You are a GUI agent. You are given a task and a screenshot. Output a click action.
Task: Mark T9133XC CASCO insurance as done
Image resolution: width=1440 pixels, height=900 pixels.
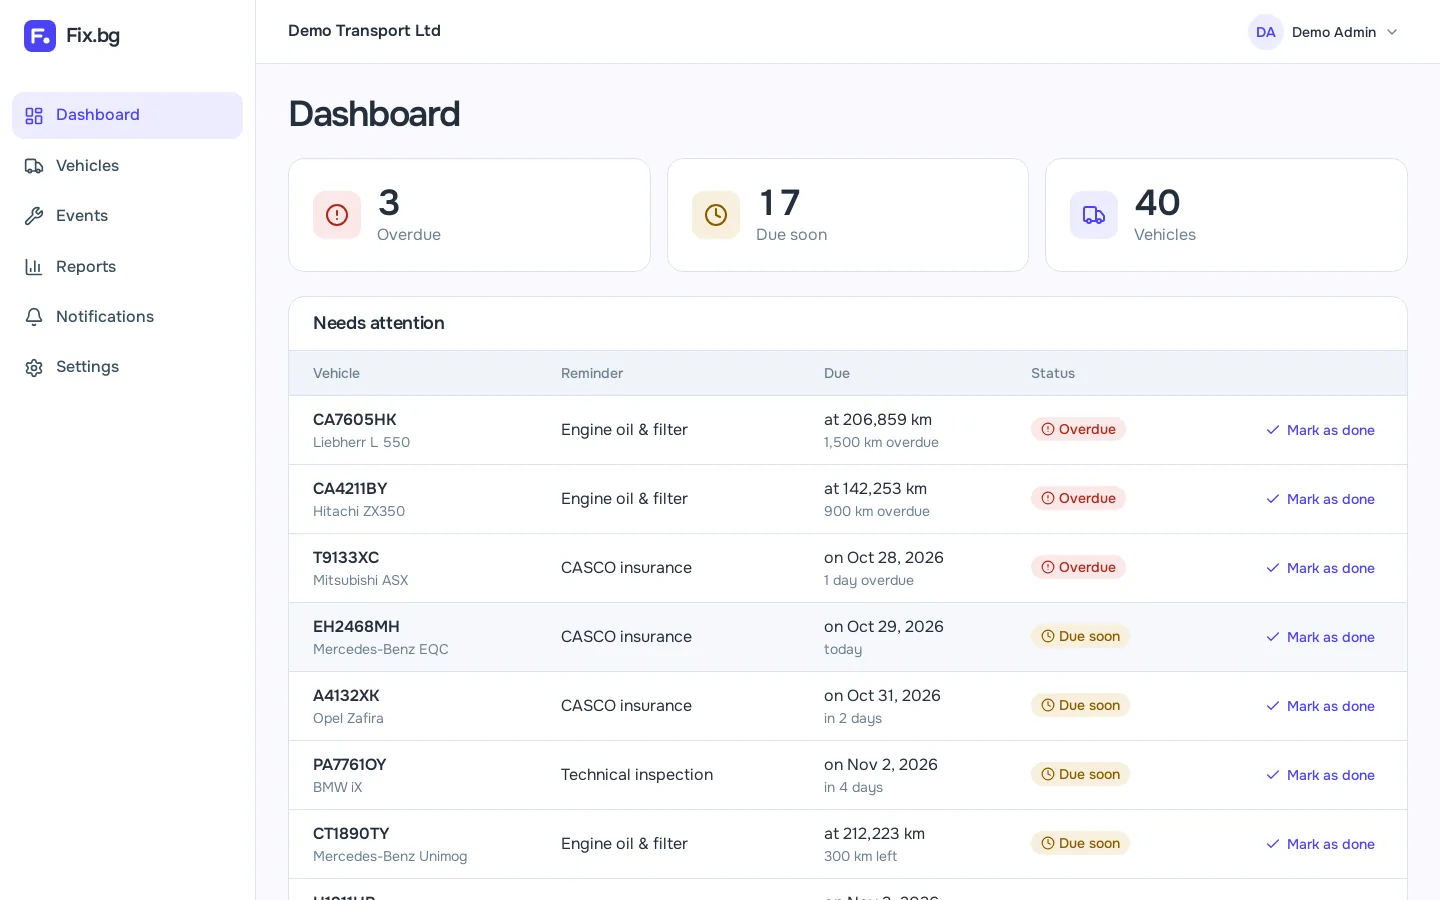(x=1320, y=568)
